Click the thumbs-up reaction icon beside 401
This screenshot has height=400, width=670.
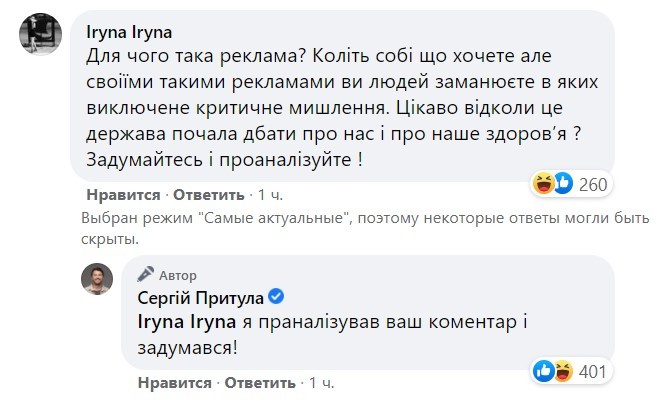click(545, 371)
